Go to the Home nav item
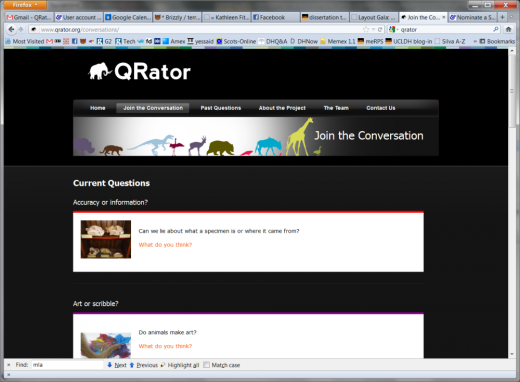 coord(98,108)
